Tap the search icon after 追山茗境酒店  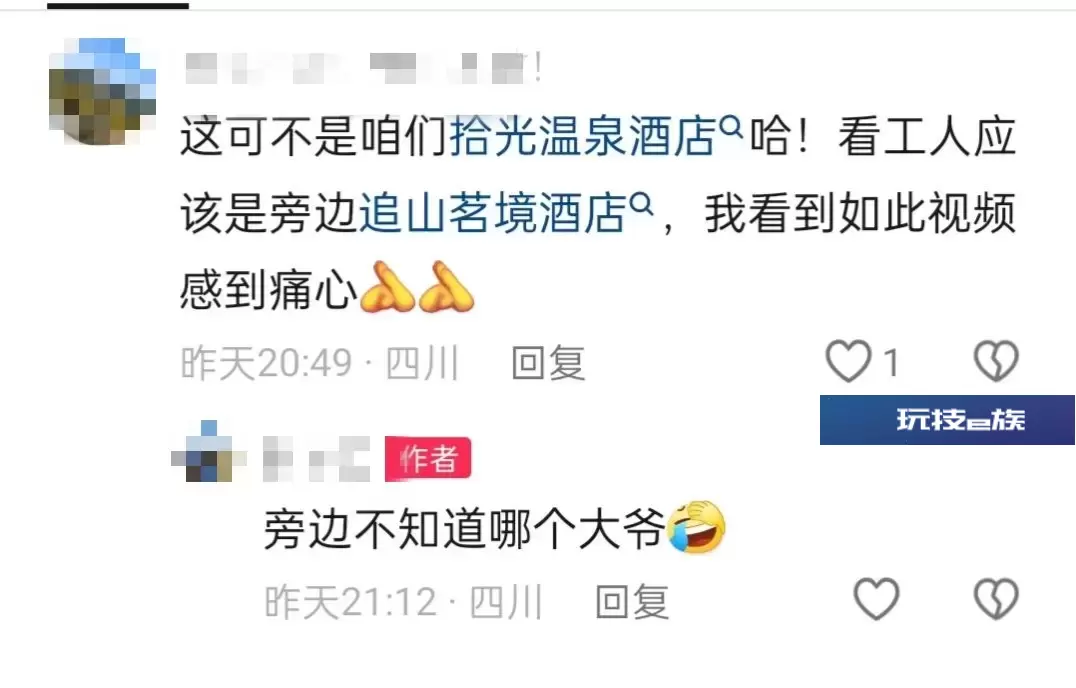click(642, 204)
